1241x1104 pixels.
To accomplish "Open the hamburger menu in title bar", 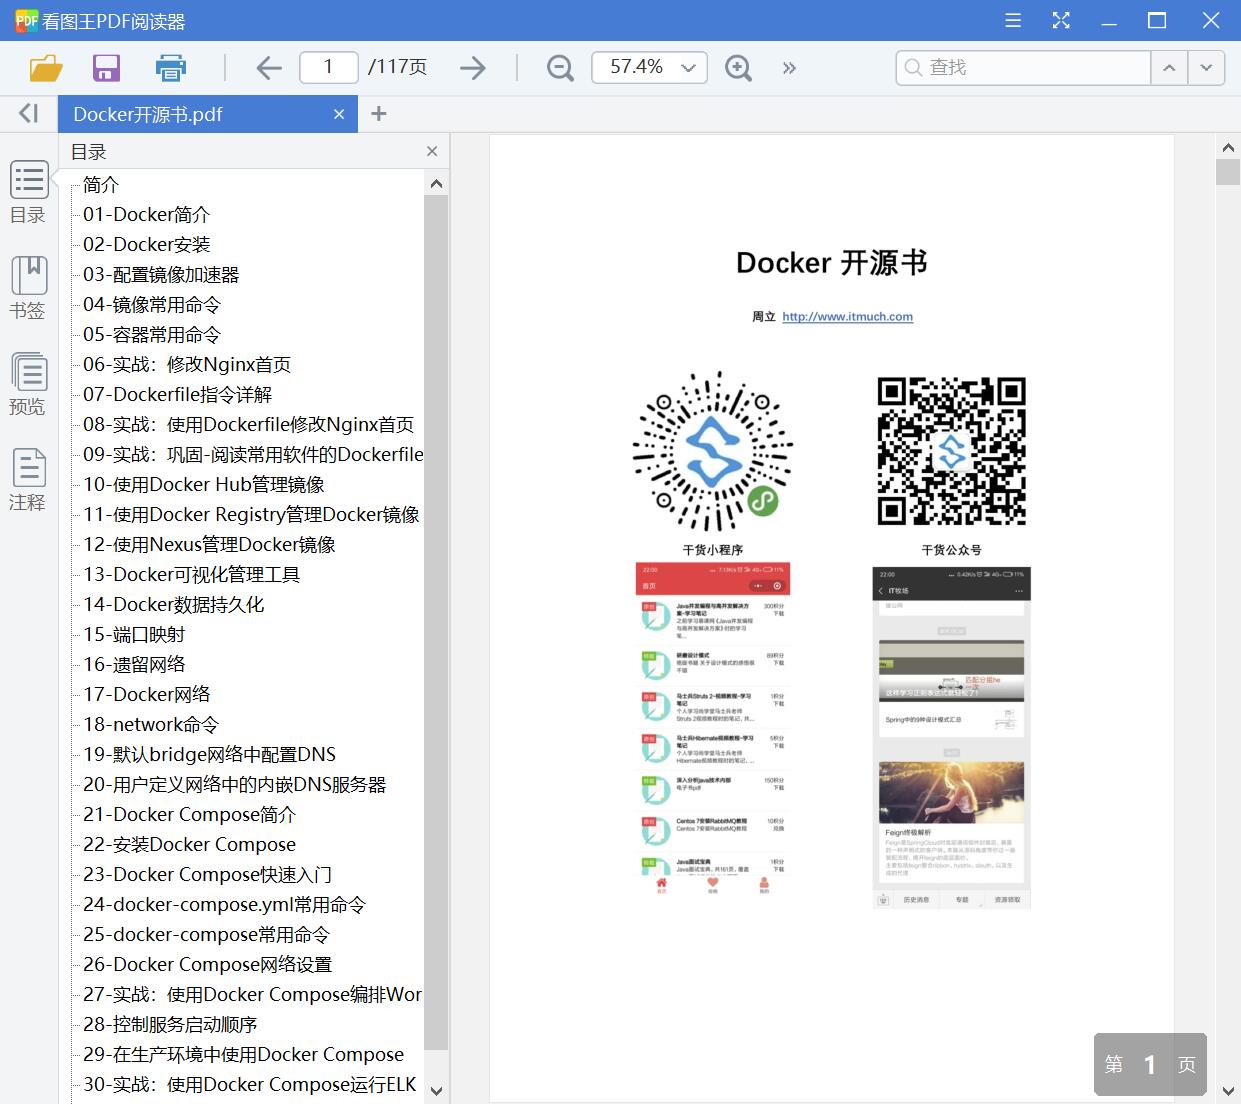I will (x=1013, y=20).
